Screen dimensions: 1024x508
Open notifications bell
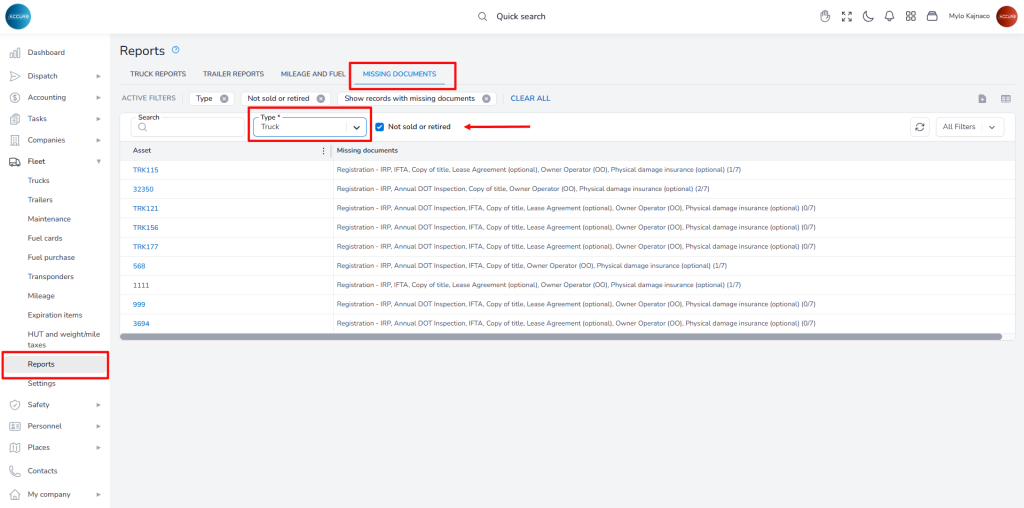(x=889, y=16)
